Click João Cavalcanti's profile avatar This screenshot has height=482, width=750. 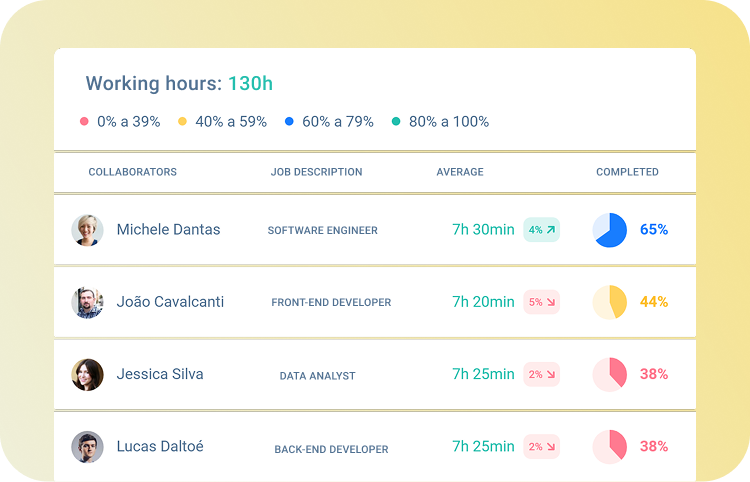(x=88, y=302)
